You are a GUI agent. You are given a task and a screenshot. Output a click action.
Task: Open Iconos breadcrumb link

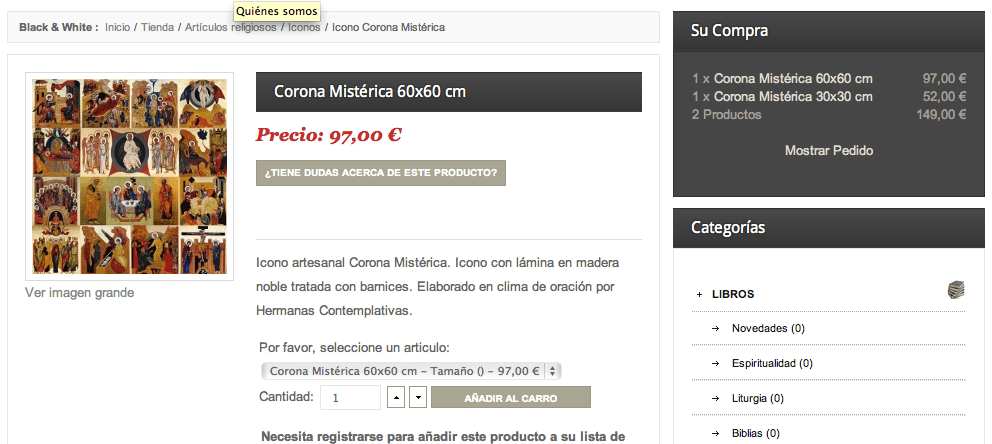point(304,27)
